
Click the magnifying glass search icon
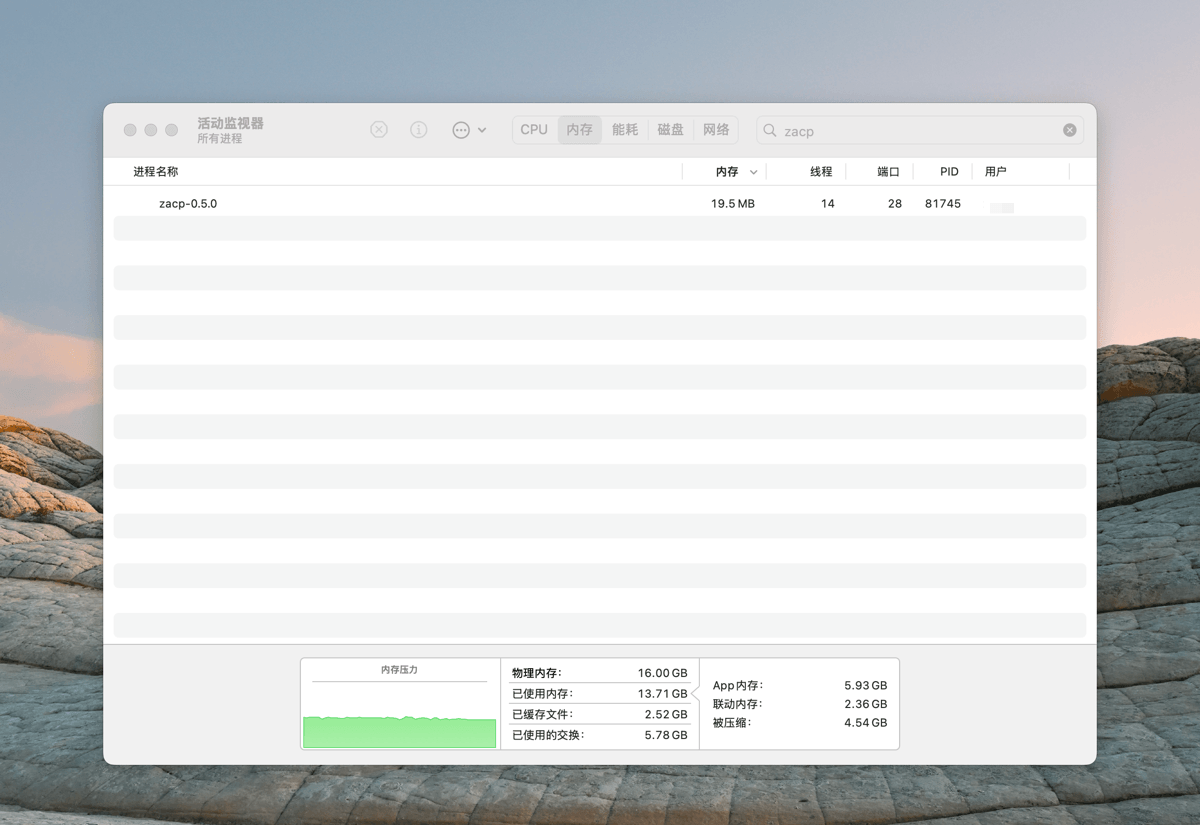pos(770,130)
